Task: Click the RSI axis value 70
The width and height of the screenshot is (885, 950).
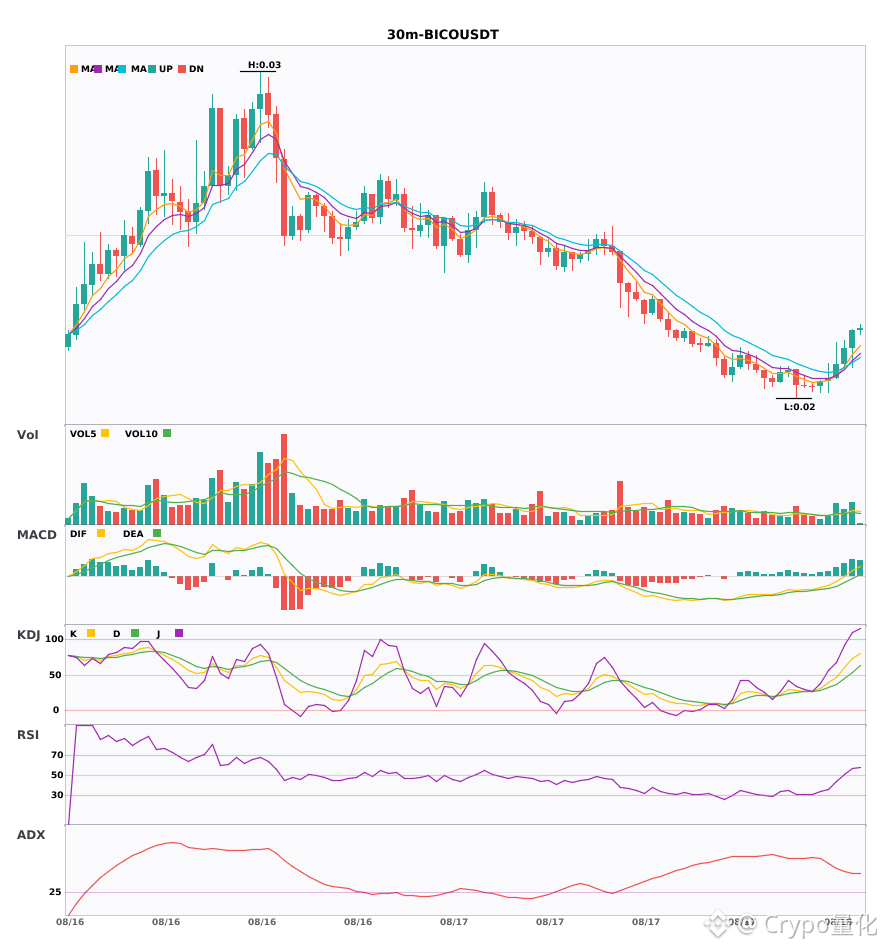Action: coord(57,755)
